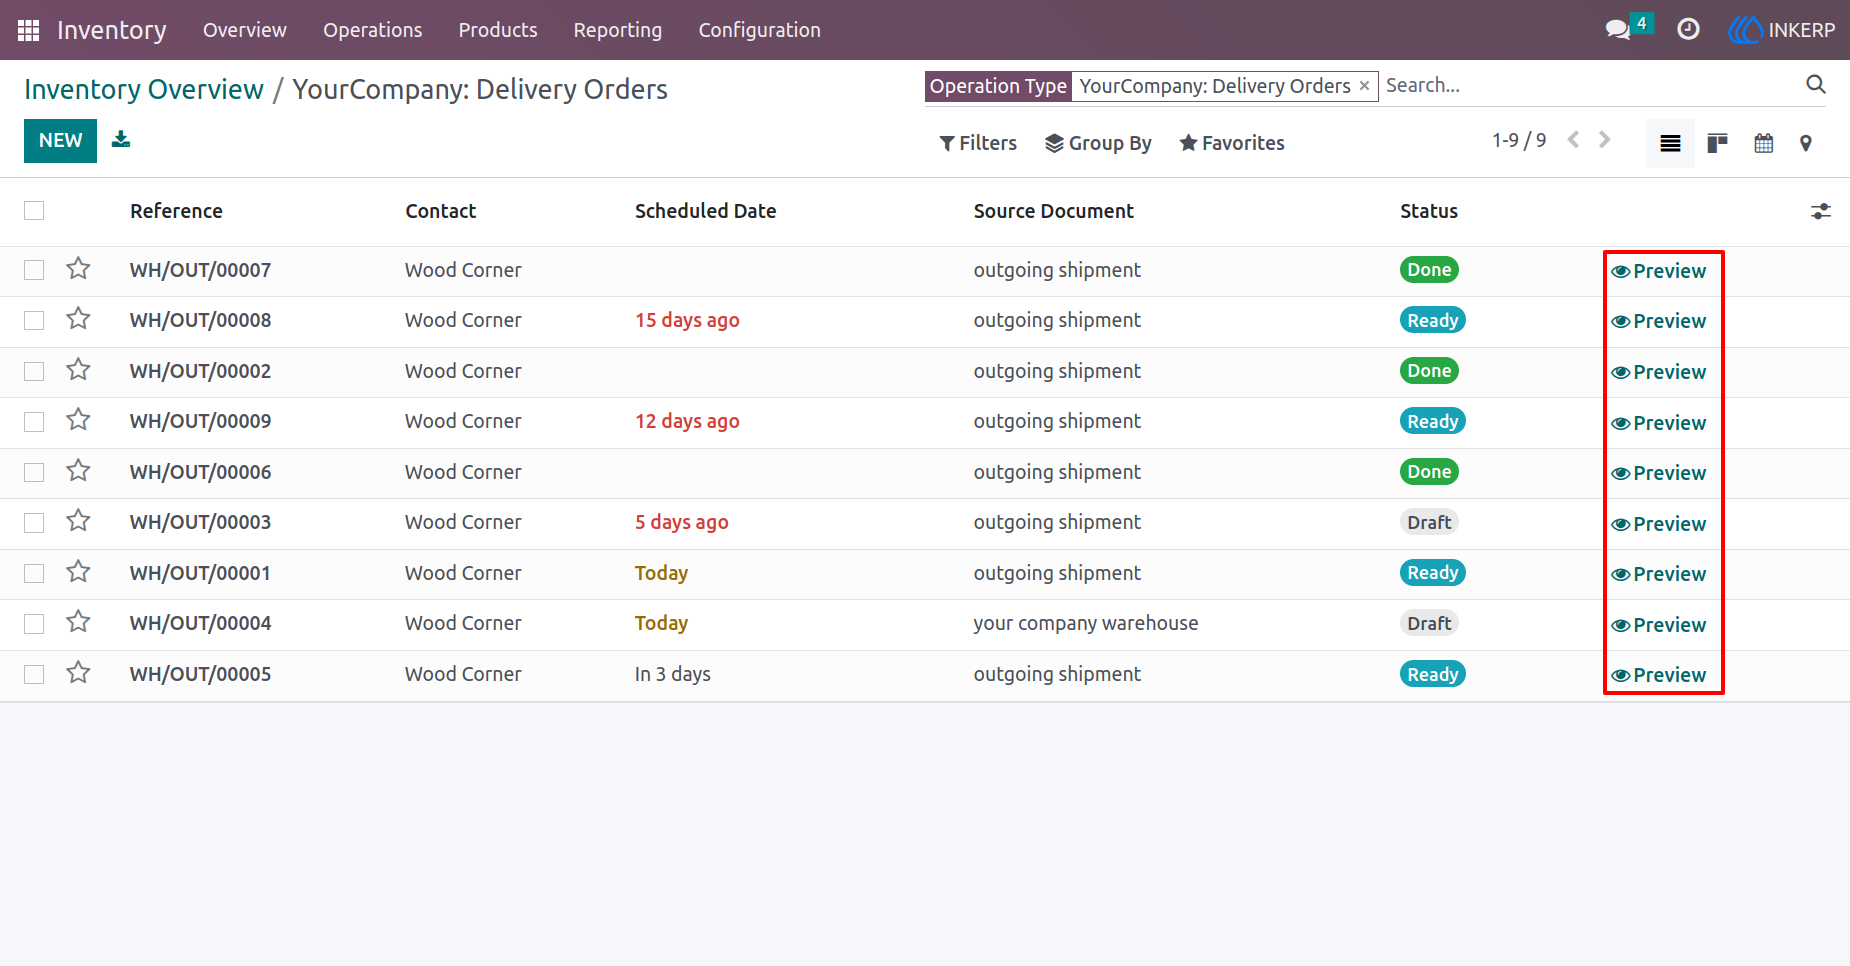Open the Operations menu
The image size is (1850, 966).
(372, 30)
